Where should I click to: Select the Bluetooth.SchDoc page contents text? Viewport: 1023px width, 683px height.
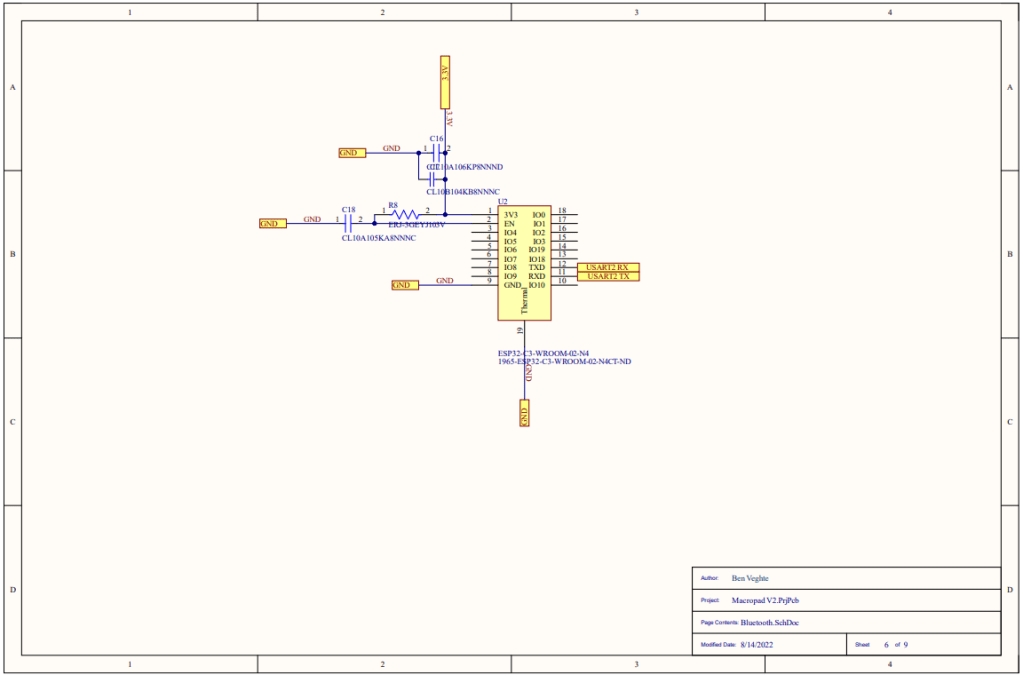click(769, 623)
